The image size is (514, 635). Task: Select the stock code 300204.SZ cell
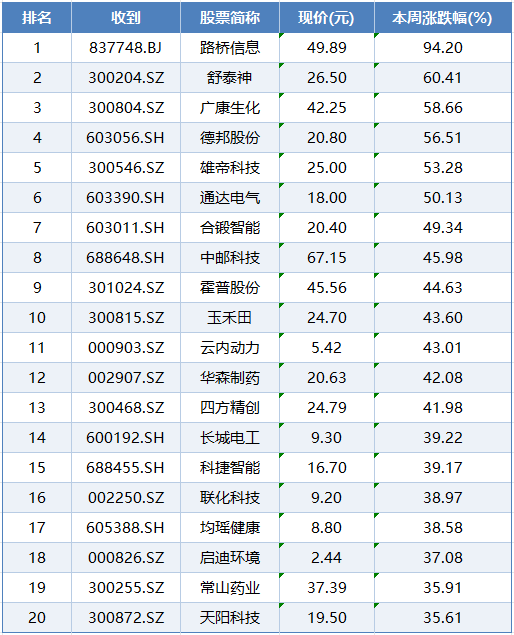point(126,78)
